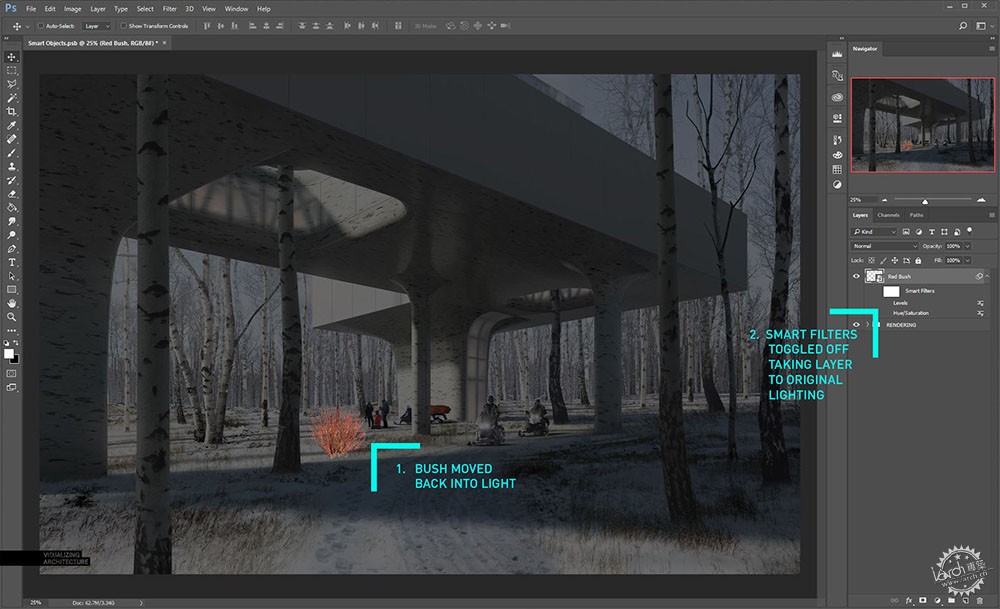
Task: Select the Smart Objects.psb document tab
Action: point(96,43)
